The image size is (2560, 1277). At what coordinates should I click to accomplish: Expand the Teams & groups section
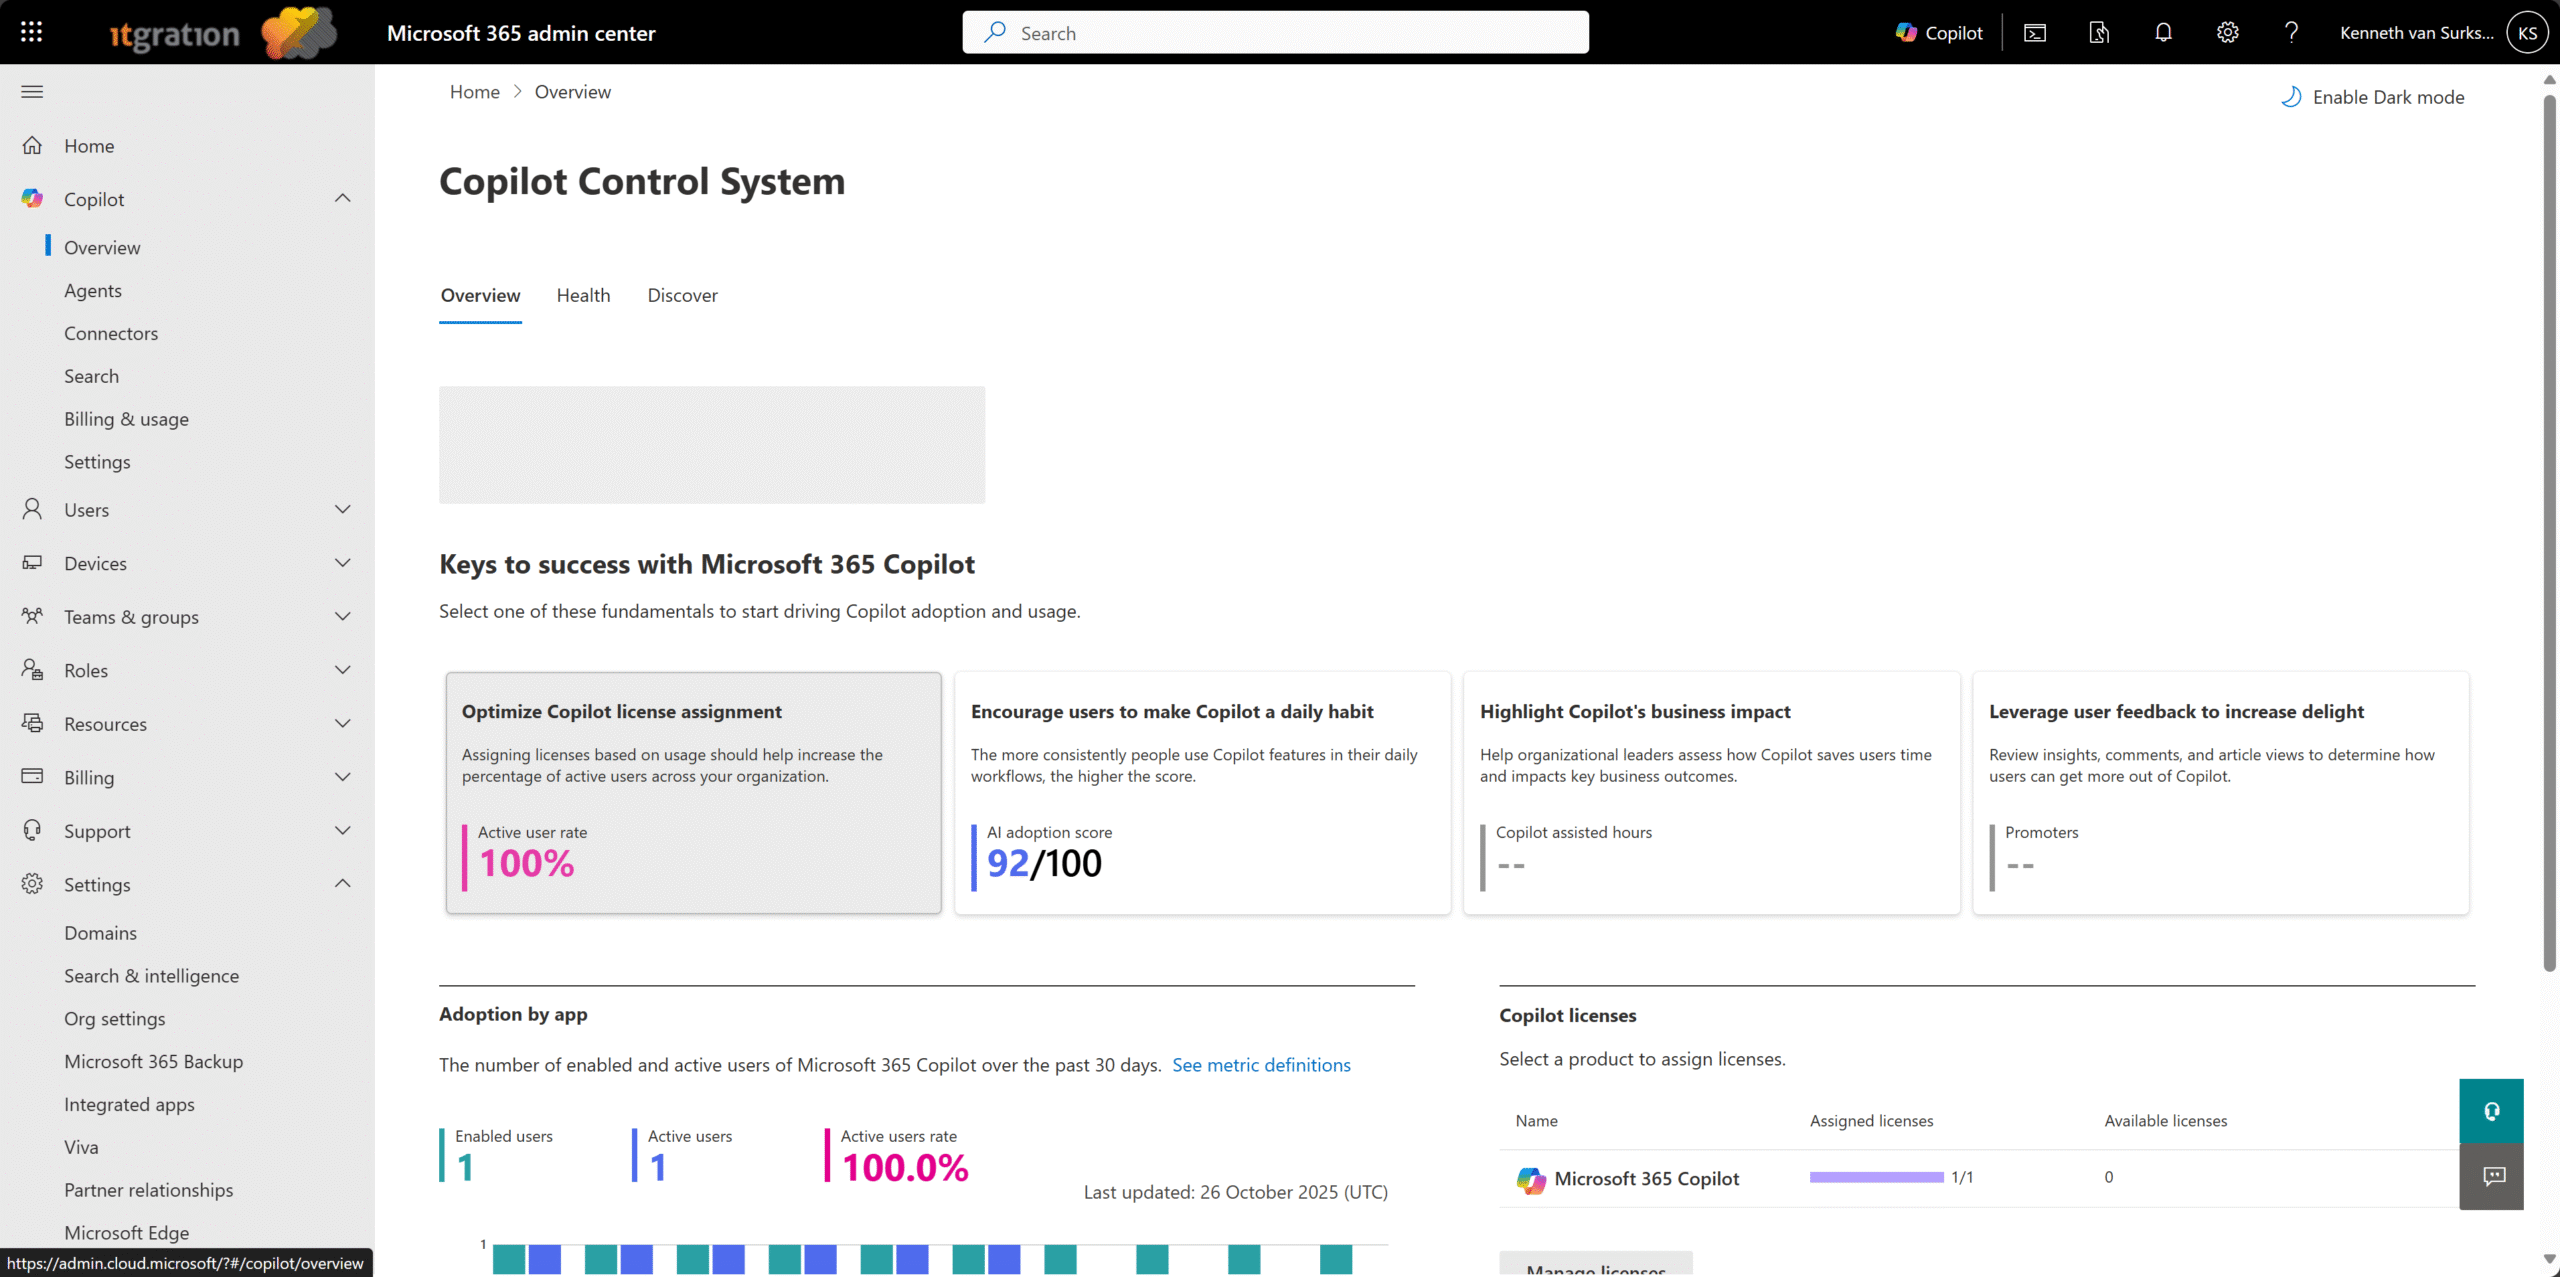342,617
